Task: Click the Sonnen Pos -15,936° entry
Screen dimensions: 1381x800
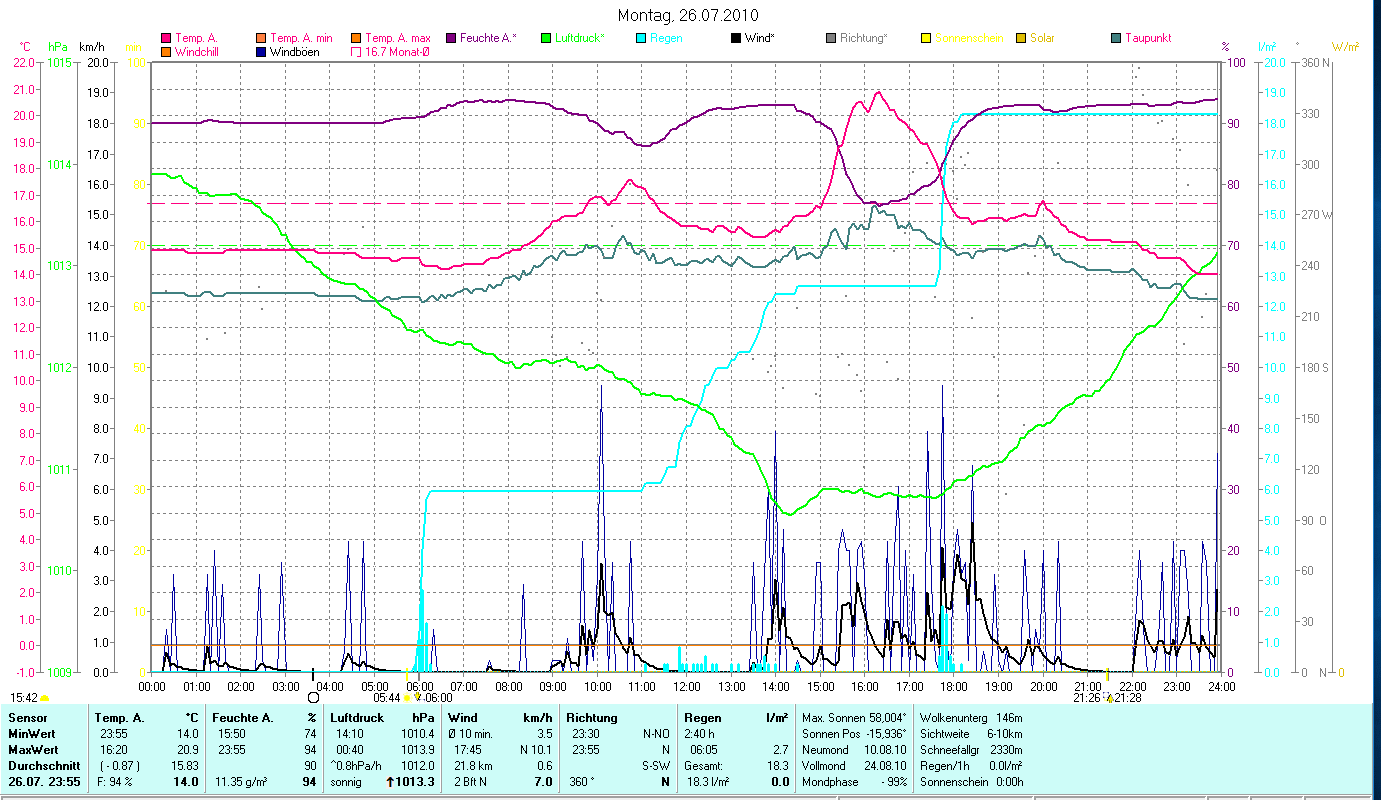Action: (x=854, y=734)
